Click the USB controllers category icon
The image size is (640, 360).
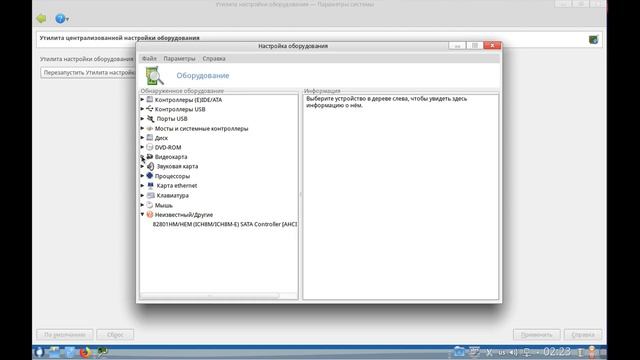coord(150,109)
